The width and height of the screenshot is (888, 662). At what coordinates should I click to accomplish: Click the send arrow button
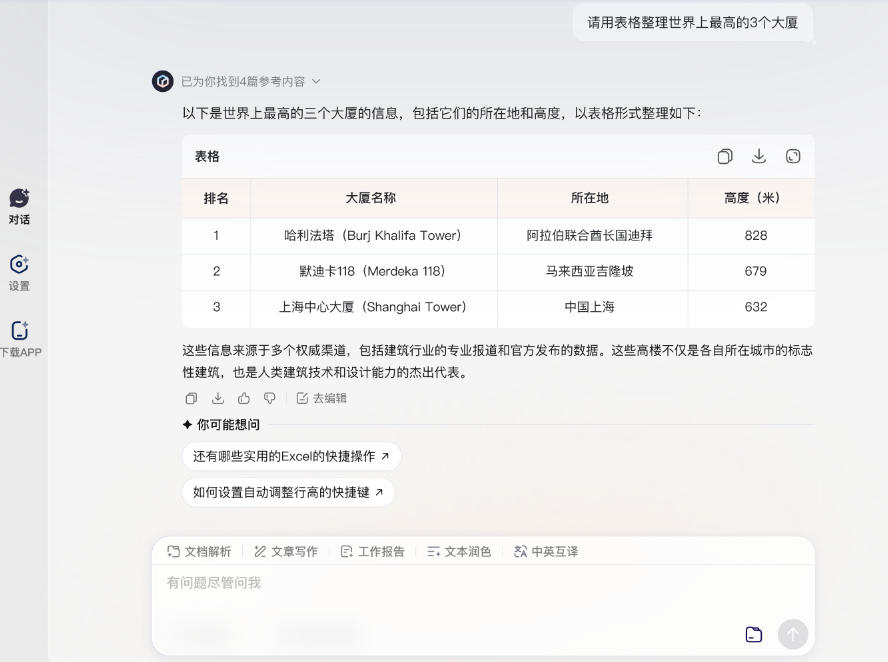point(793,634)
